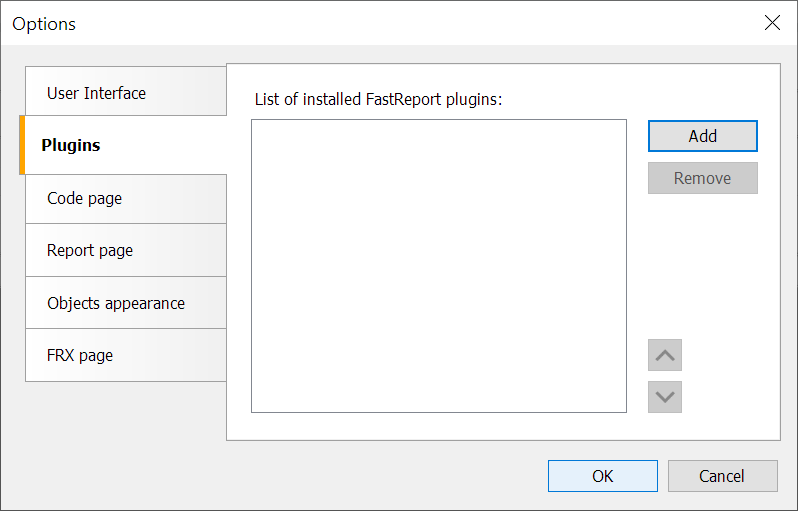Click the empty area below the Remove button
This screenshot has height=511, width=798.
coord(702,265)
